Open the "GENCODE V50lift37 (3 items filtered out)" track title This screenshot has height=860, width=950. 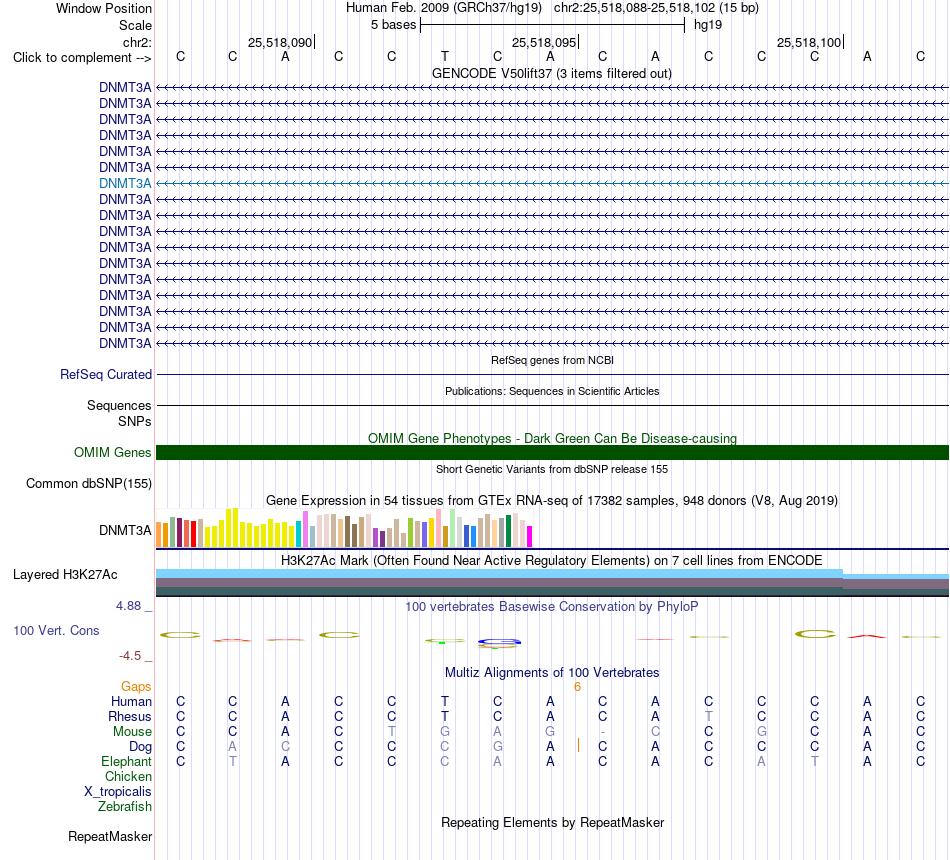pos(552,73)
